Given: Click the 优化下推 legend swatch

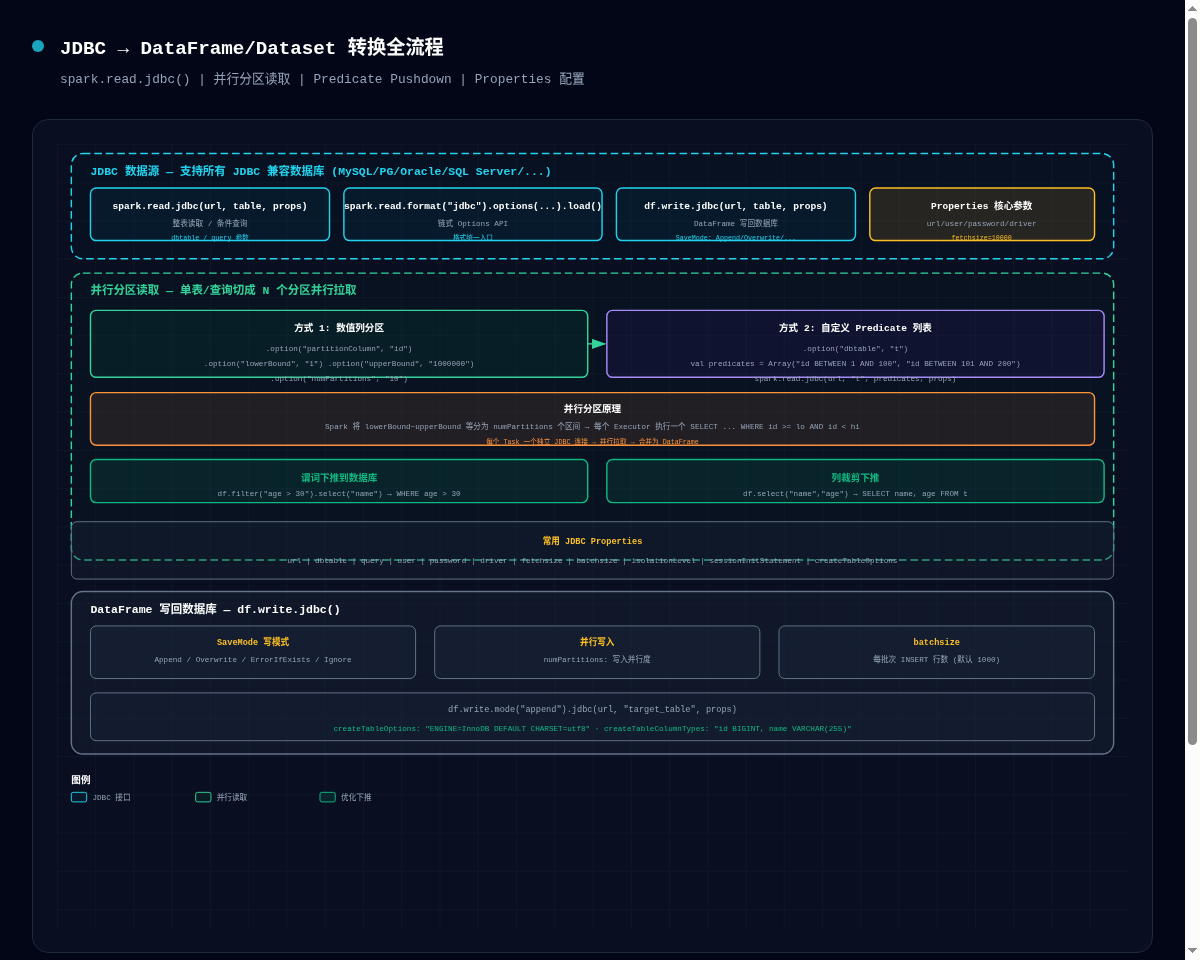Looking at the screenshot, I should tap(327, 797).
